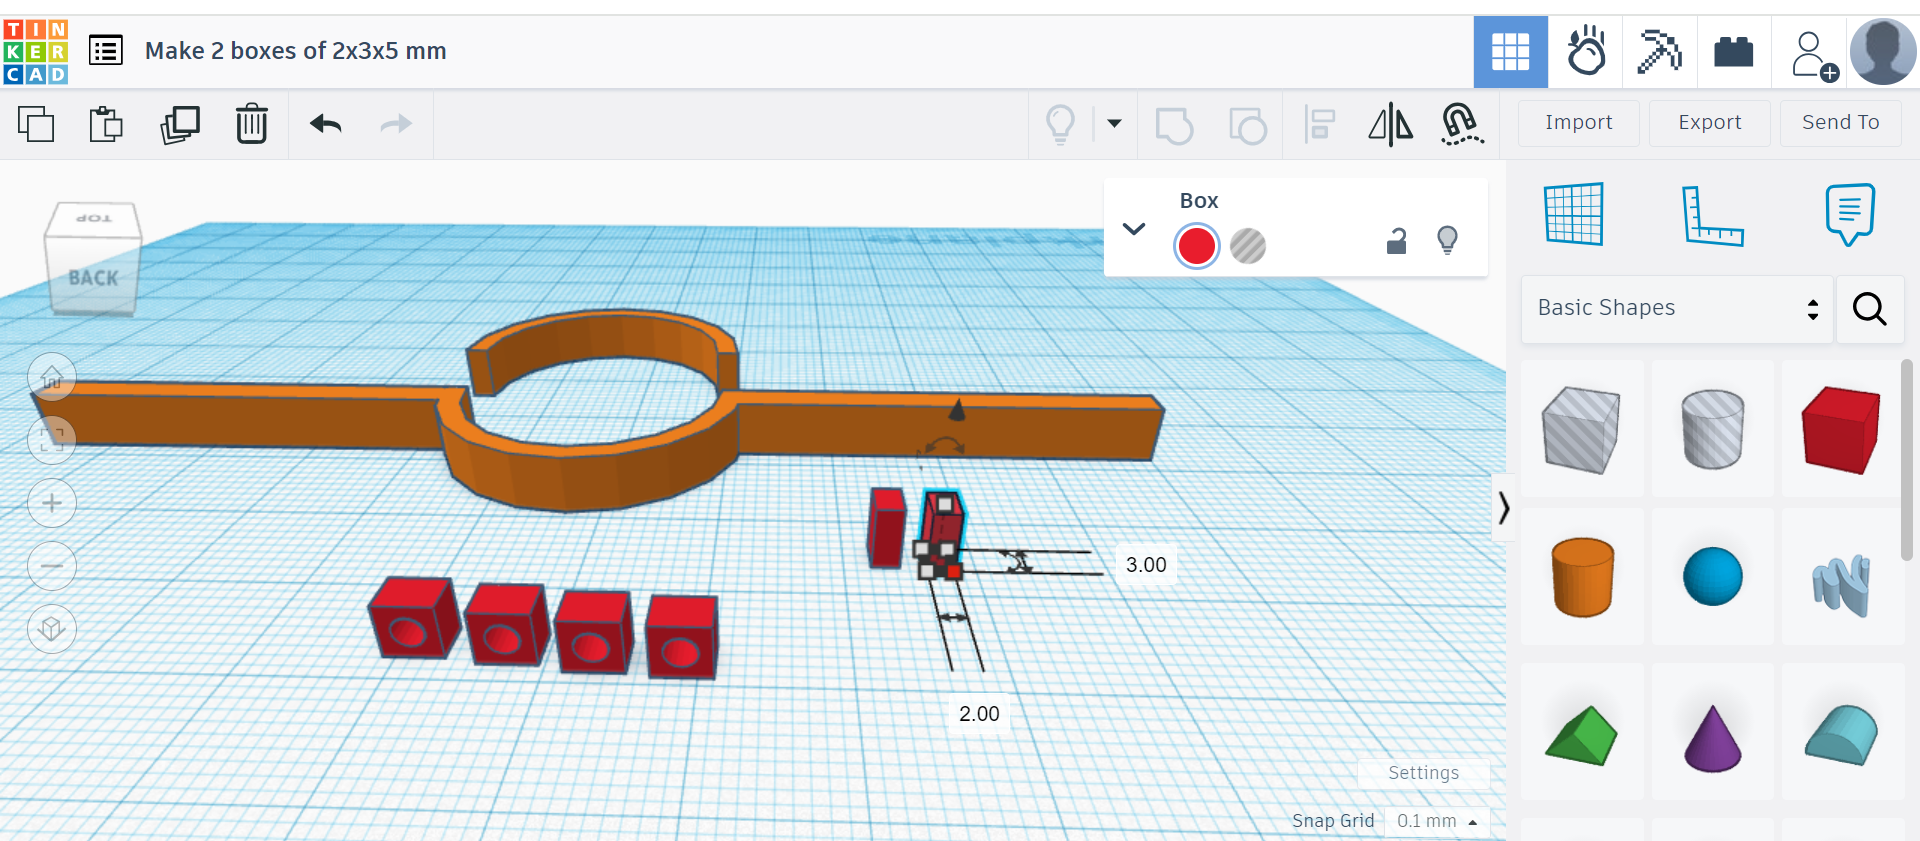
Task: Edit the 2.00 dimension value
Action: coord(979,714)
